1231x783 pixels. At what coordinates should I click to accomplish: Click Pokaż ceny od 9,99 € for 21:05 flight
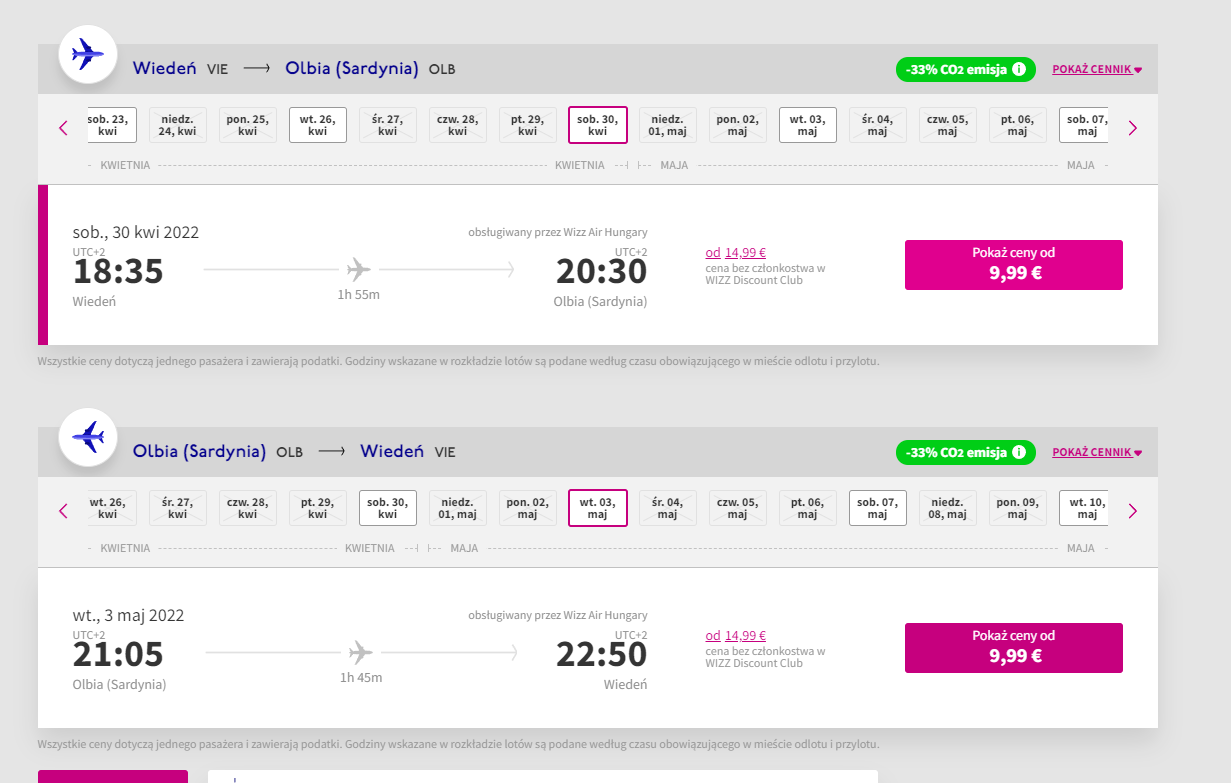click(1014, 648)
